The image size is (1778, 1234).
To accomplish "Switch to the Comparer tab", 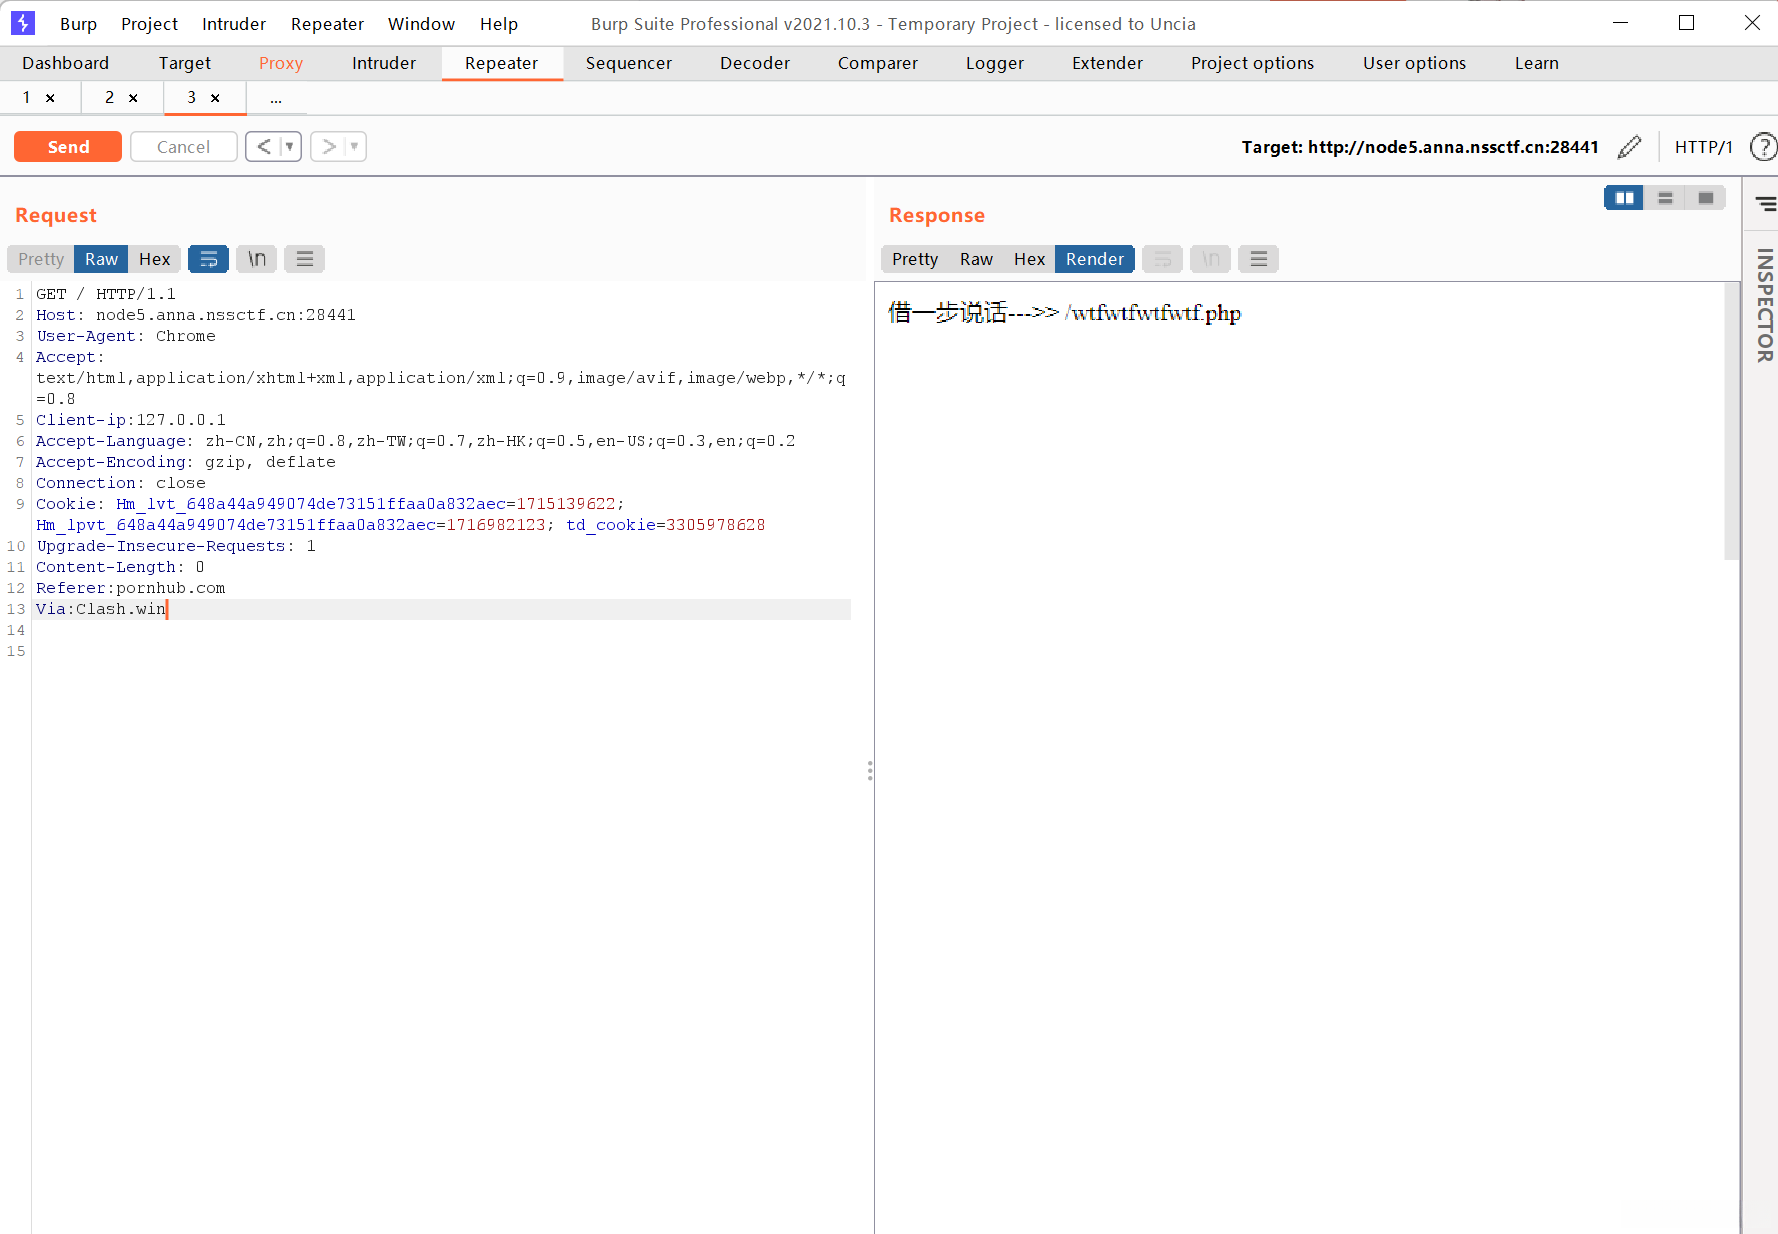I will [878, 63].
